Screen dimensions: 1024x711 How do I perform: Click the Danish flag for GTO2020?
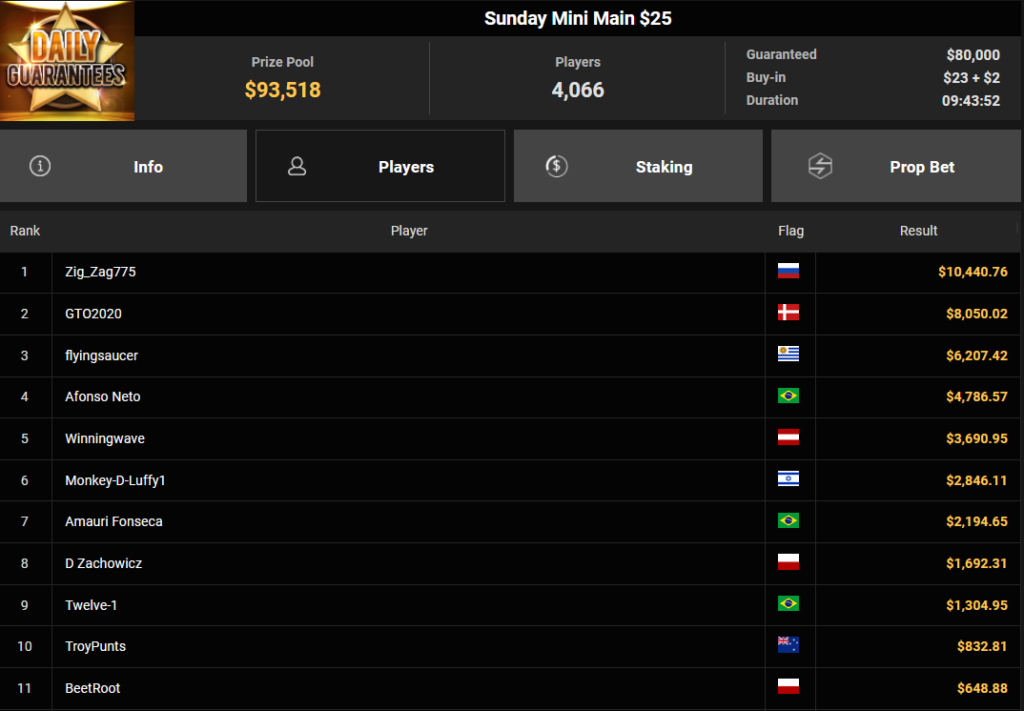788,313
